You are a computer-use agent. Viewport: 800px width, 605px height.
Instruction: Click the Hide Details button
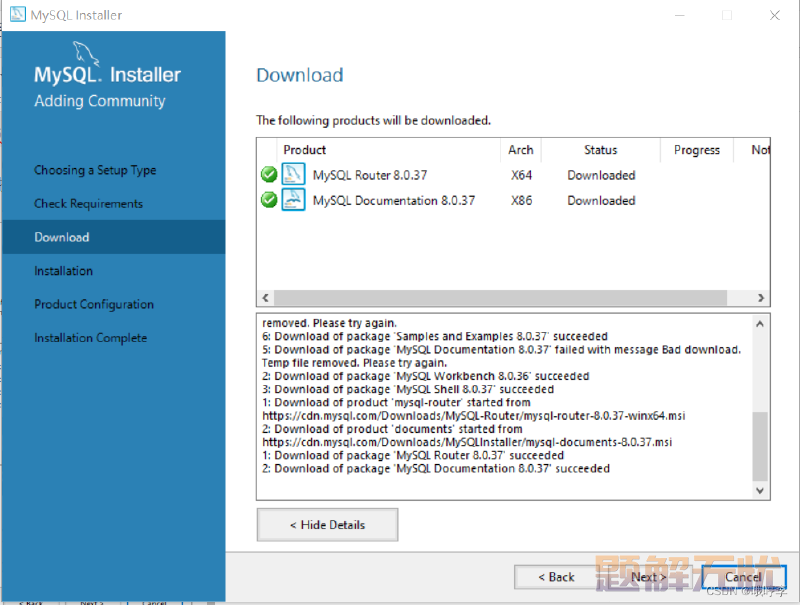328,524
